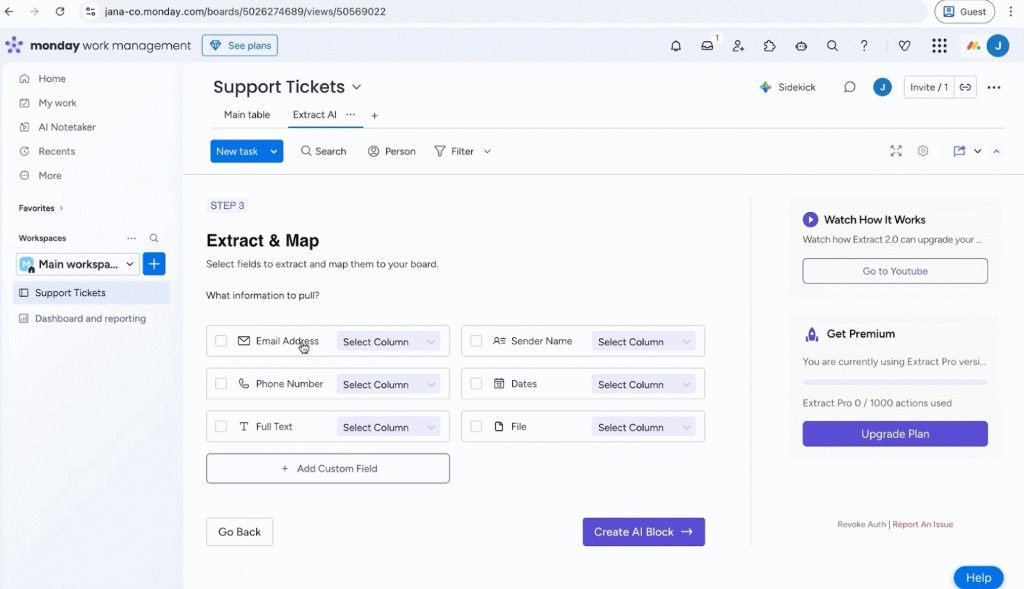This screenshot has height=589, width=1024.
Task: Click the Create AI Block button
Action: point(643,532)
